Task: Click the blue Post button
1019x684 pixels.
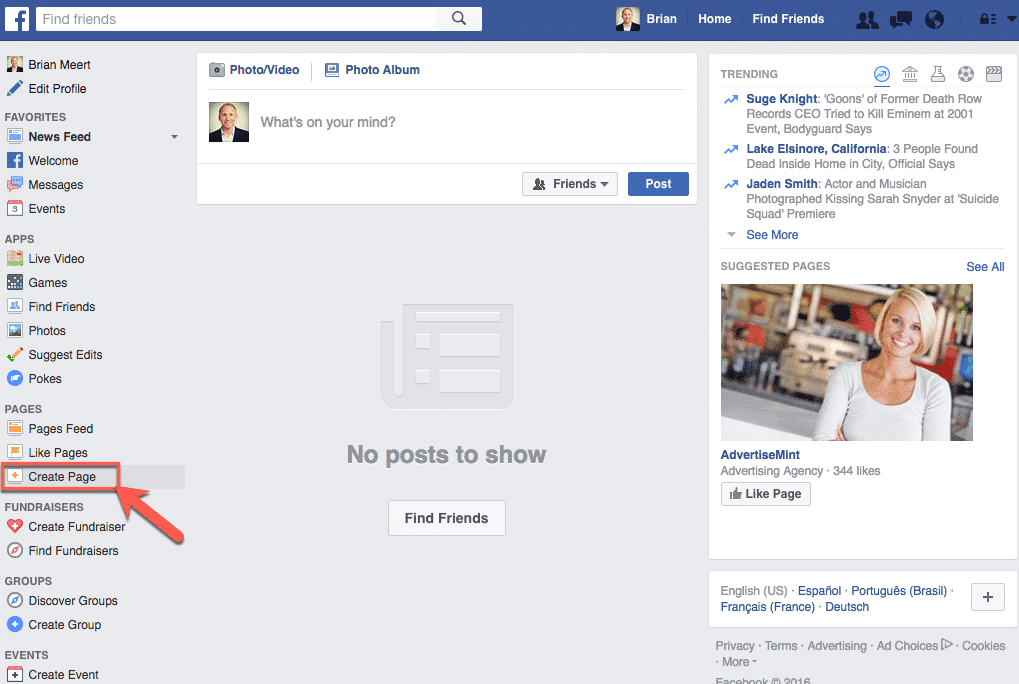Action: pos(658,184)
